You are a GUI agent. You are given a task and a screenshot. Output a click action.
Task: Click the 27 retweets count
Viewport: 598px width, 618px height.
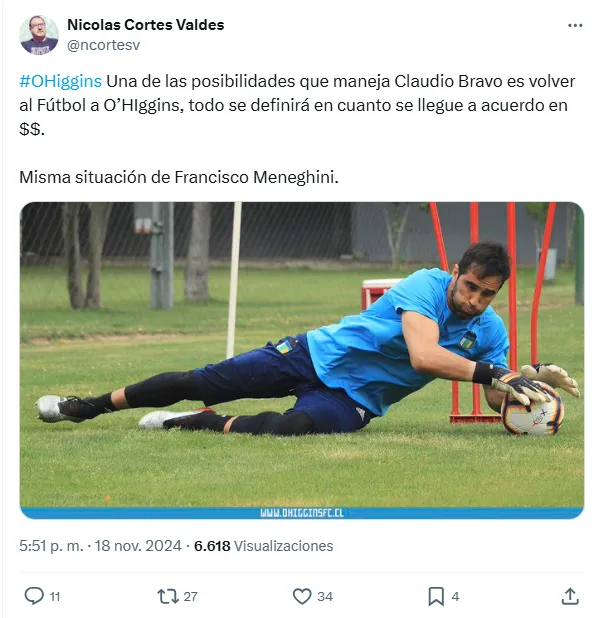tap(190, 597)
